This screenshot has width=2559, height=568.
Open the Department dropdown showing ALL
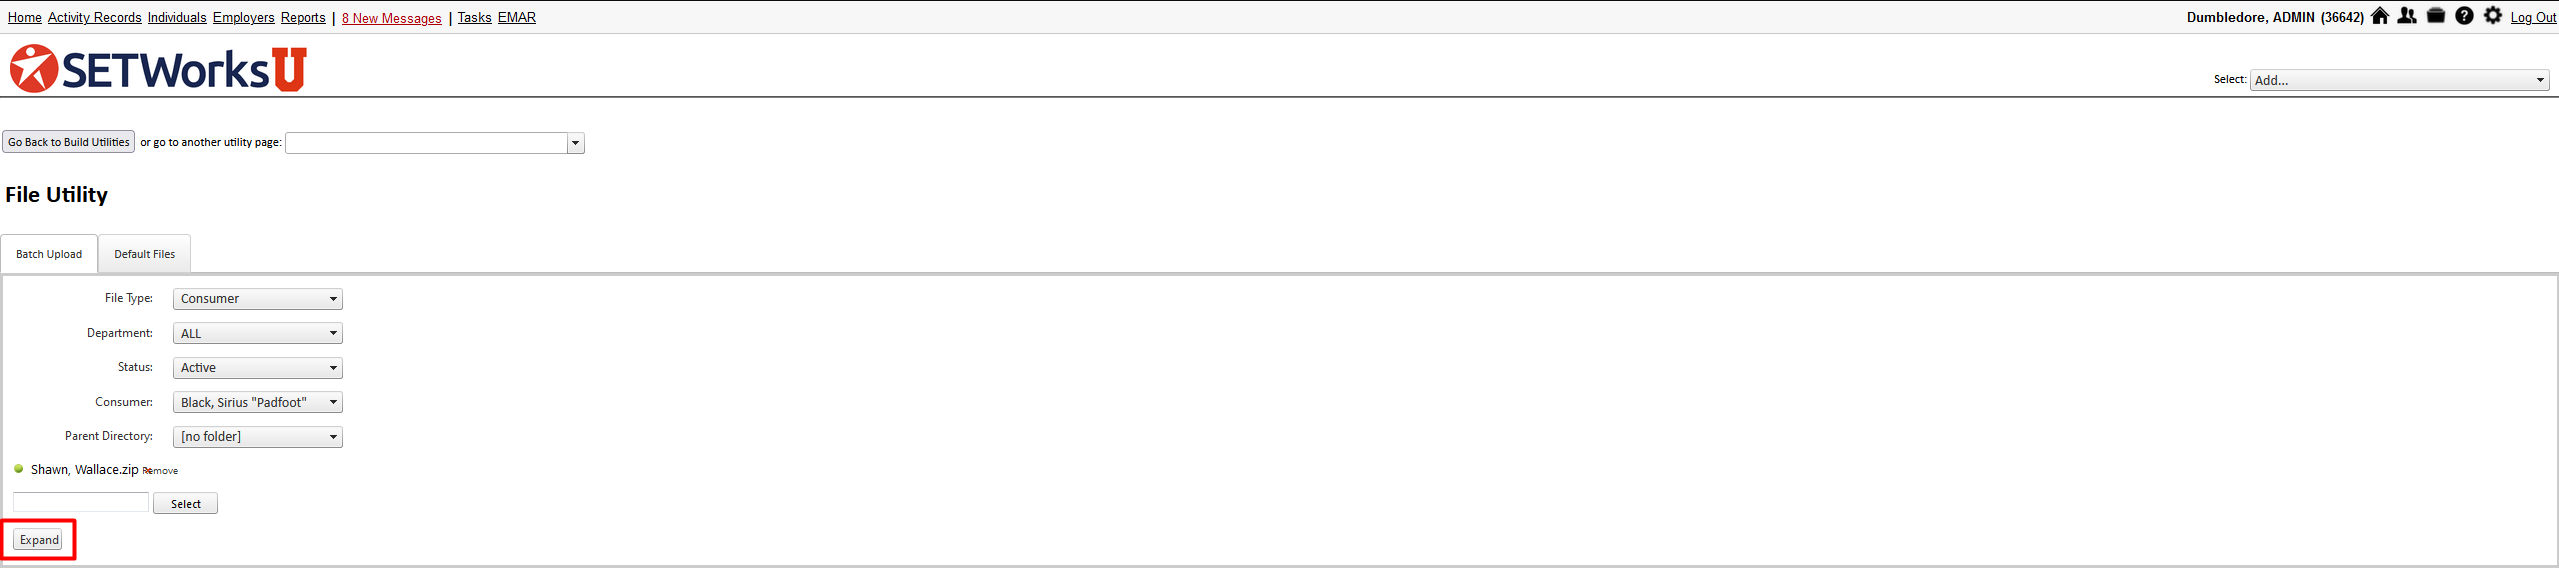click(x=258, y=333)
